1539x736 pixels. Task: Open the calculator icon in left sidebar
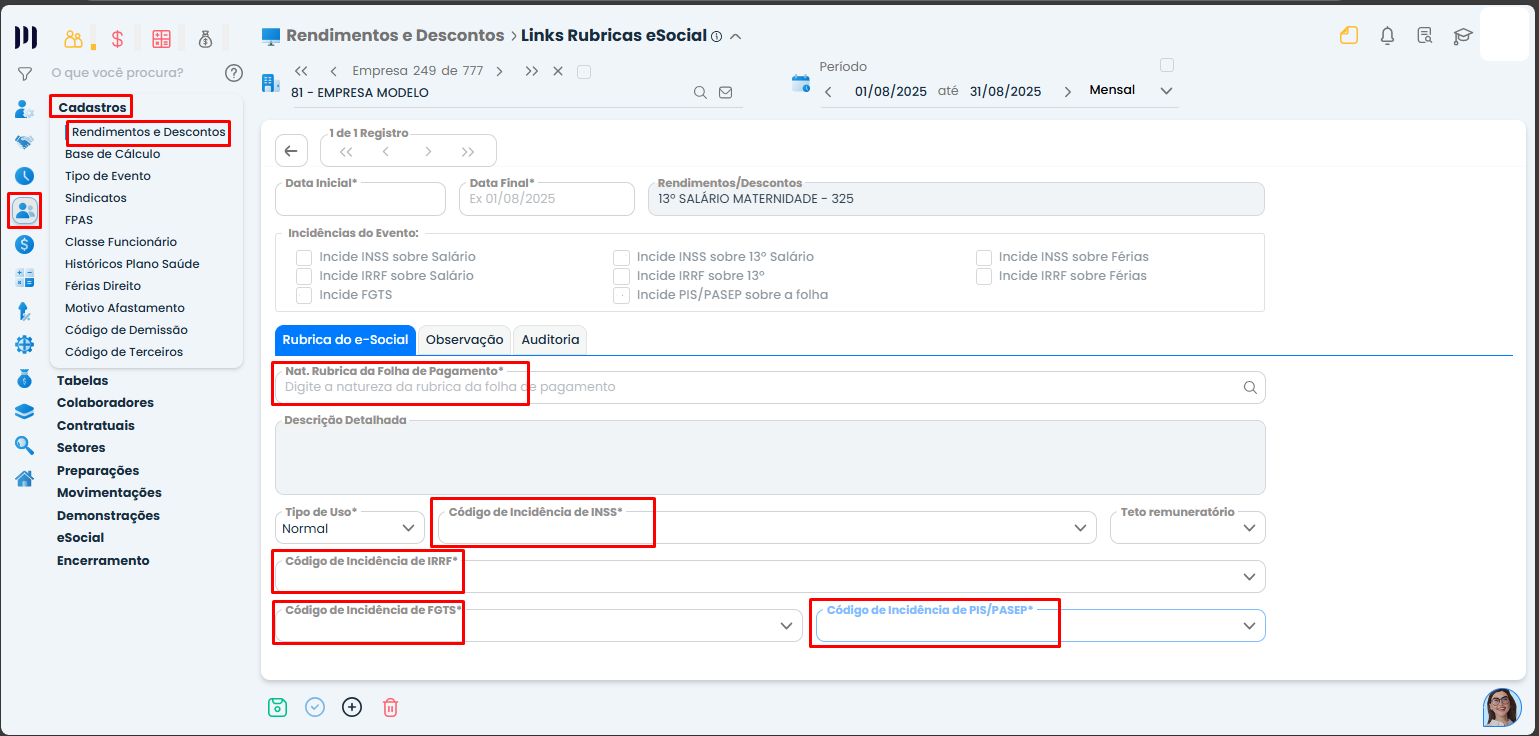point(25,278)
